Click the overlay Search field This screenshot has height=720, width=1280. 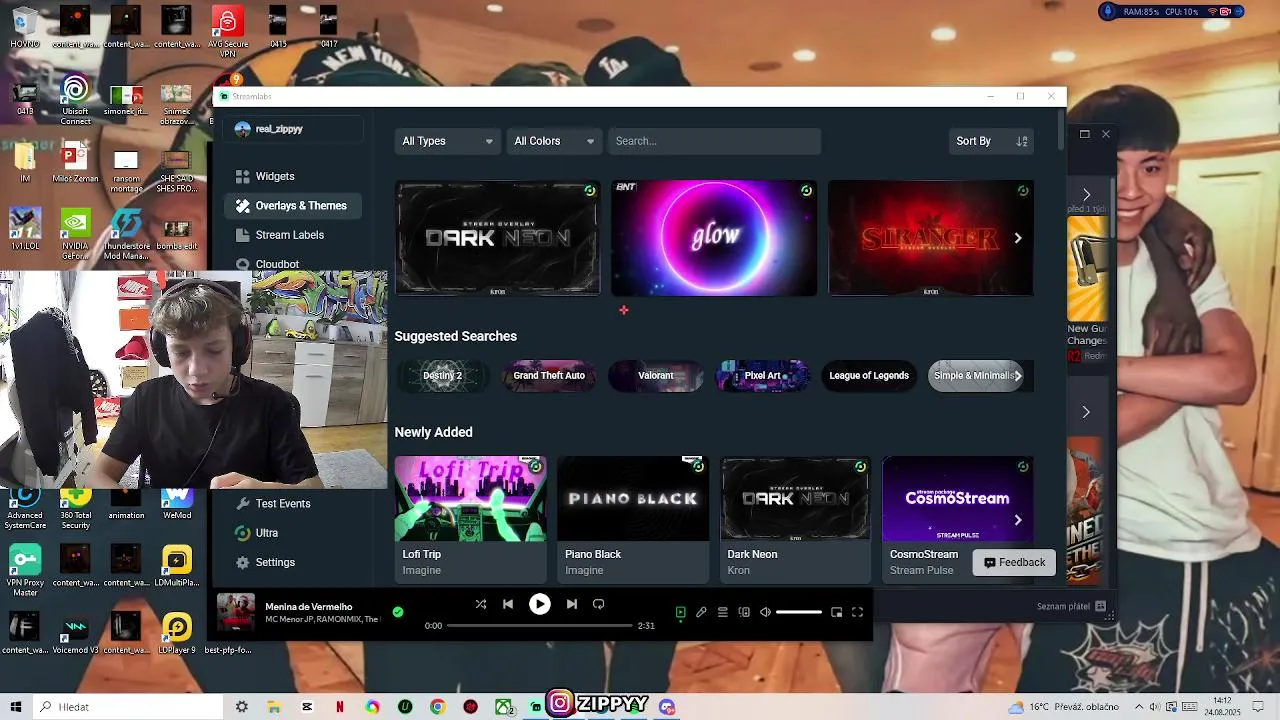(714, 141)
